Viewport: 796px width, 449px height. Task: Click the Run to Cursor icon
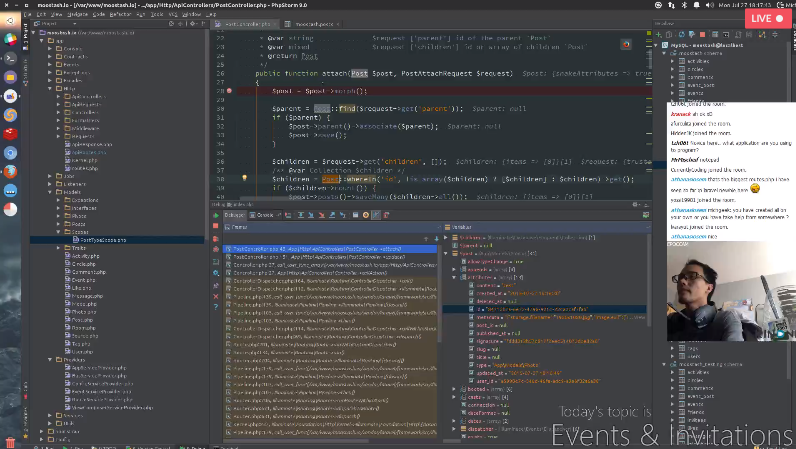[x=343, y=215]
